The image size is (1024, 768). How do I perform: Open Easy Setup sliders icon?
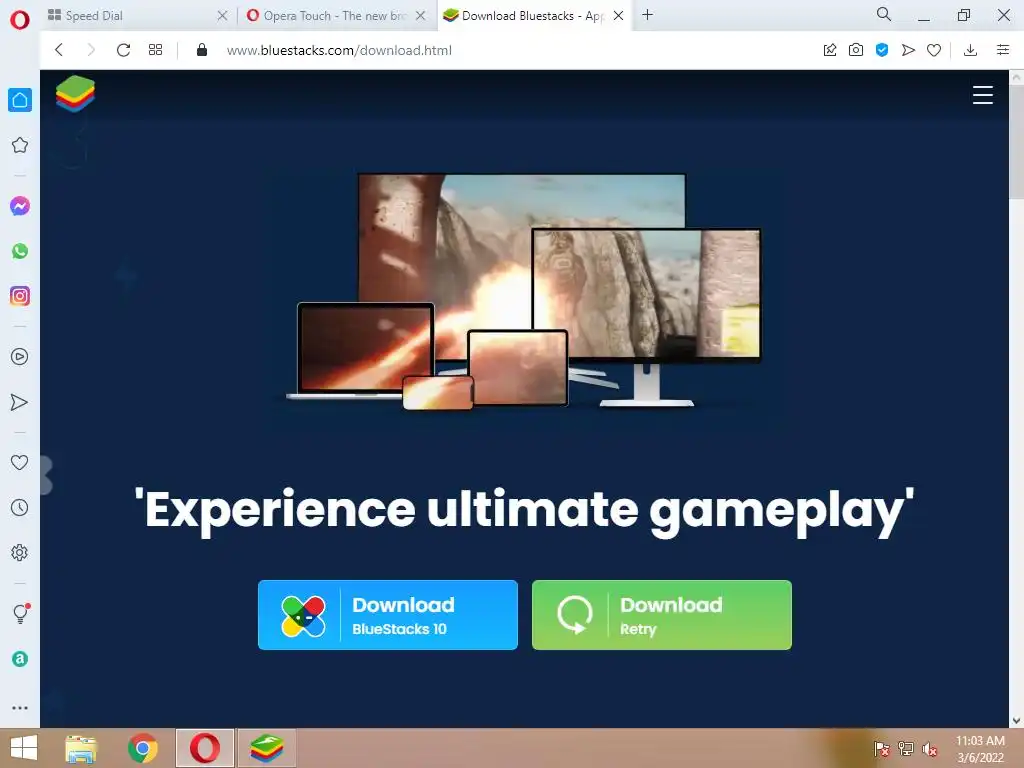1003,50
